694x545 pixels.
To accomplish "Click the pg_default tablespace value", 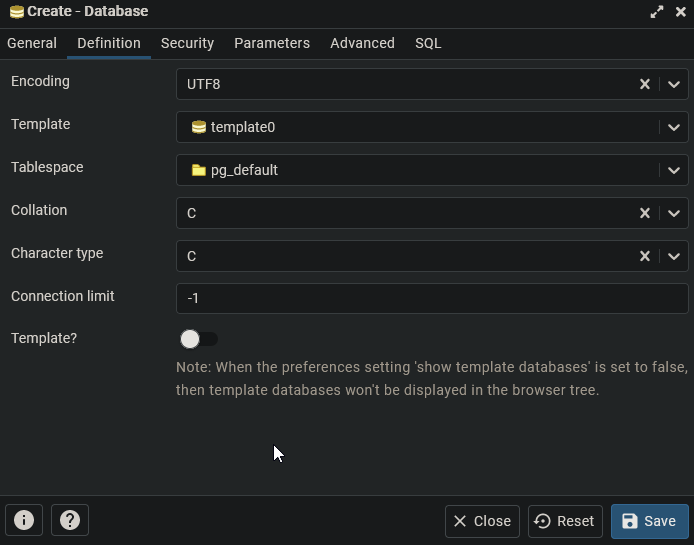I will pyautogui.click(x=244, y=170).
